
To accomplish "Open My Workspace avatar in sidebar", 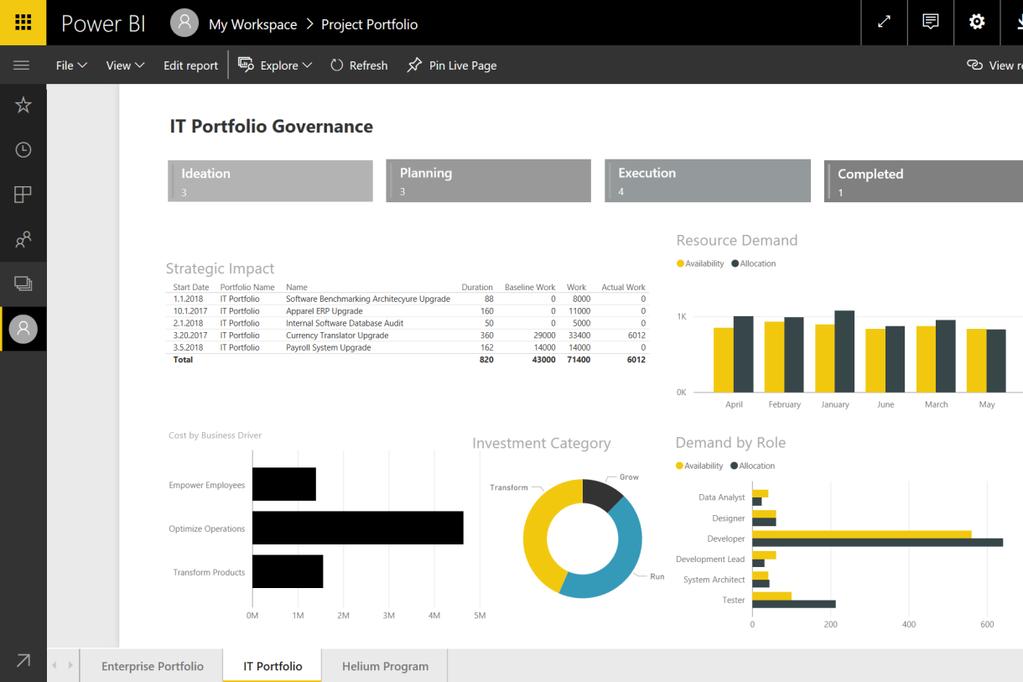I will (x=23, y=329).
